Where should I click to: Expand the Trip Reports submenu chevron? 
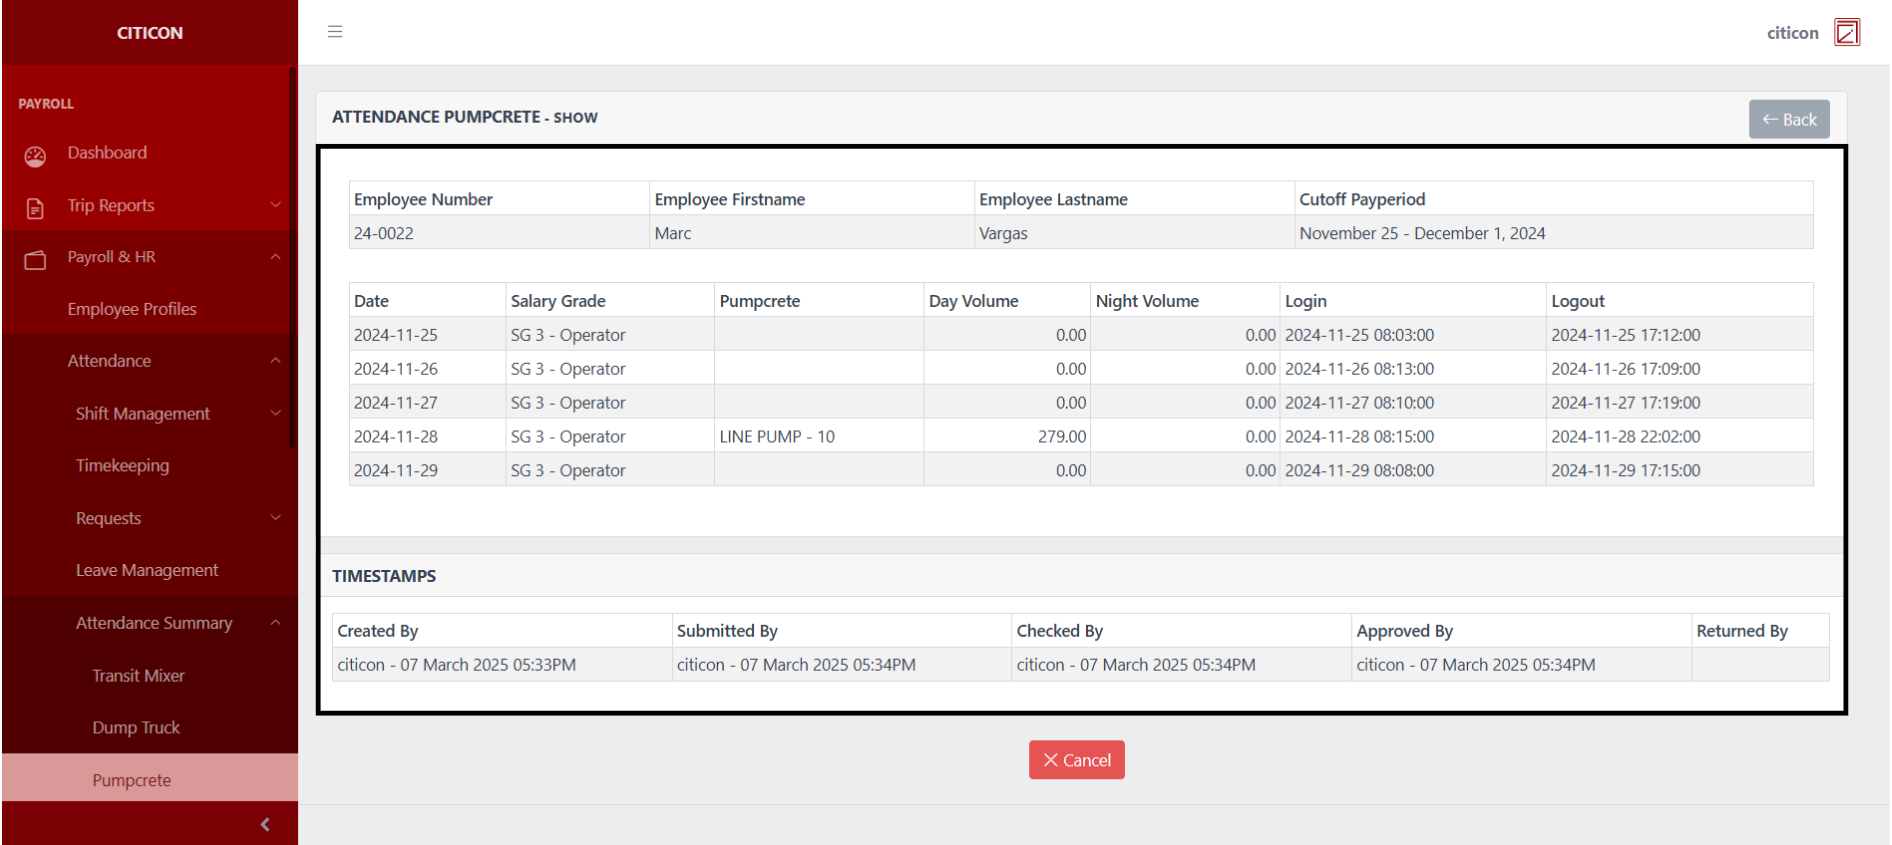pos(275,205)
